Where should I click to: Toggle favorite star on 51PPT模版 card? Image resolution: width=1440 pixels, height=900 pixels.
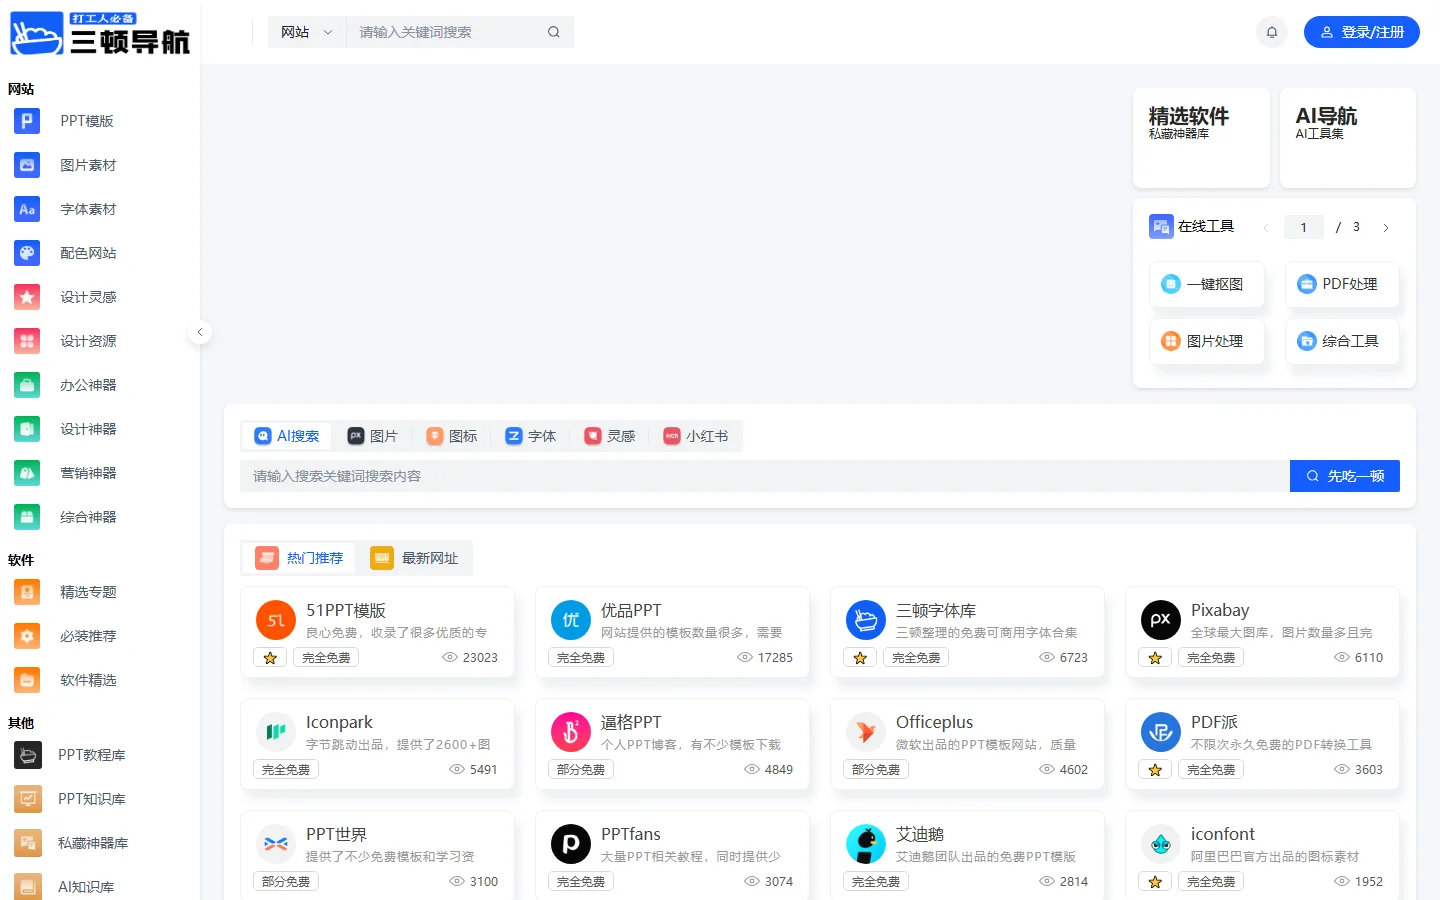270,658
